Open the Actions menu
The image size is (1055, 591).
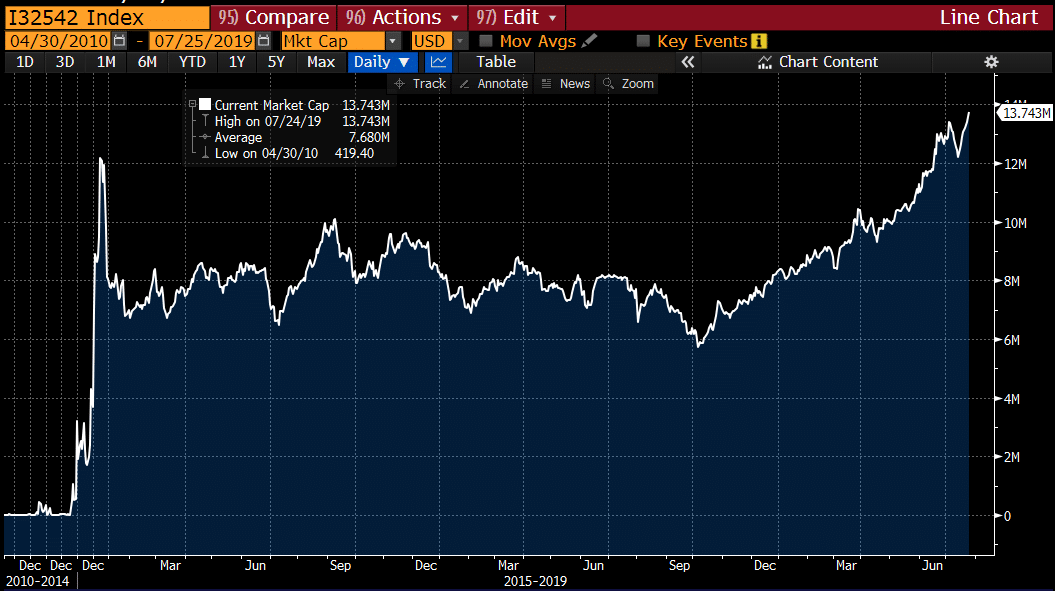[x=402, y=17]
